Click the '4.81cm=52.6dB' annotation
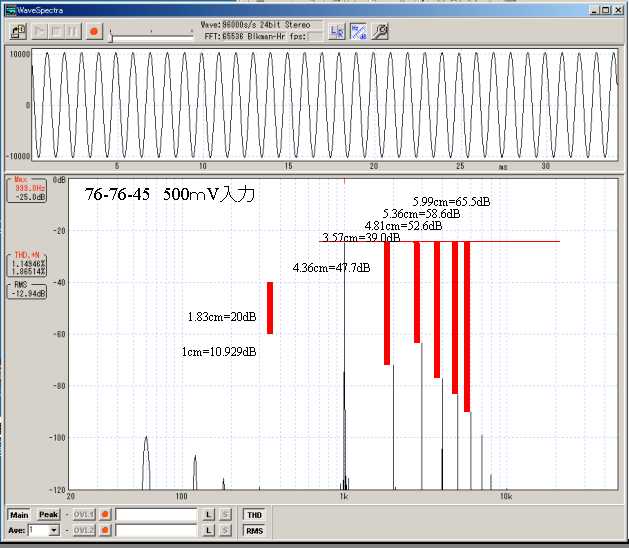 [403, 226]
